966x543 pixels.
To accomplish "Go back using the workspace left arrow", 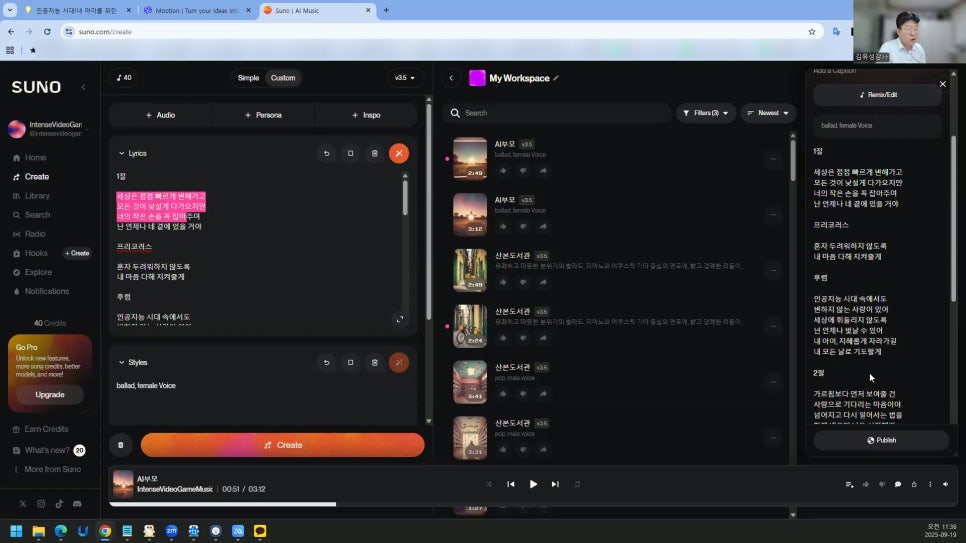I will point(451,78).
